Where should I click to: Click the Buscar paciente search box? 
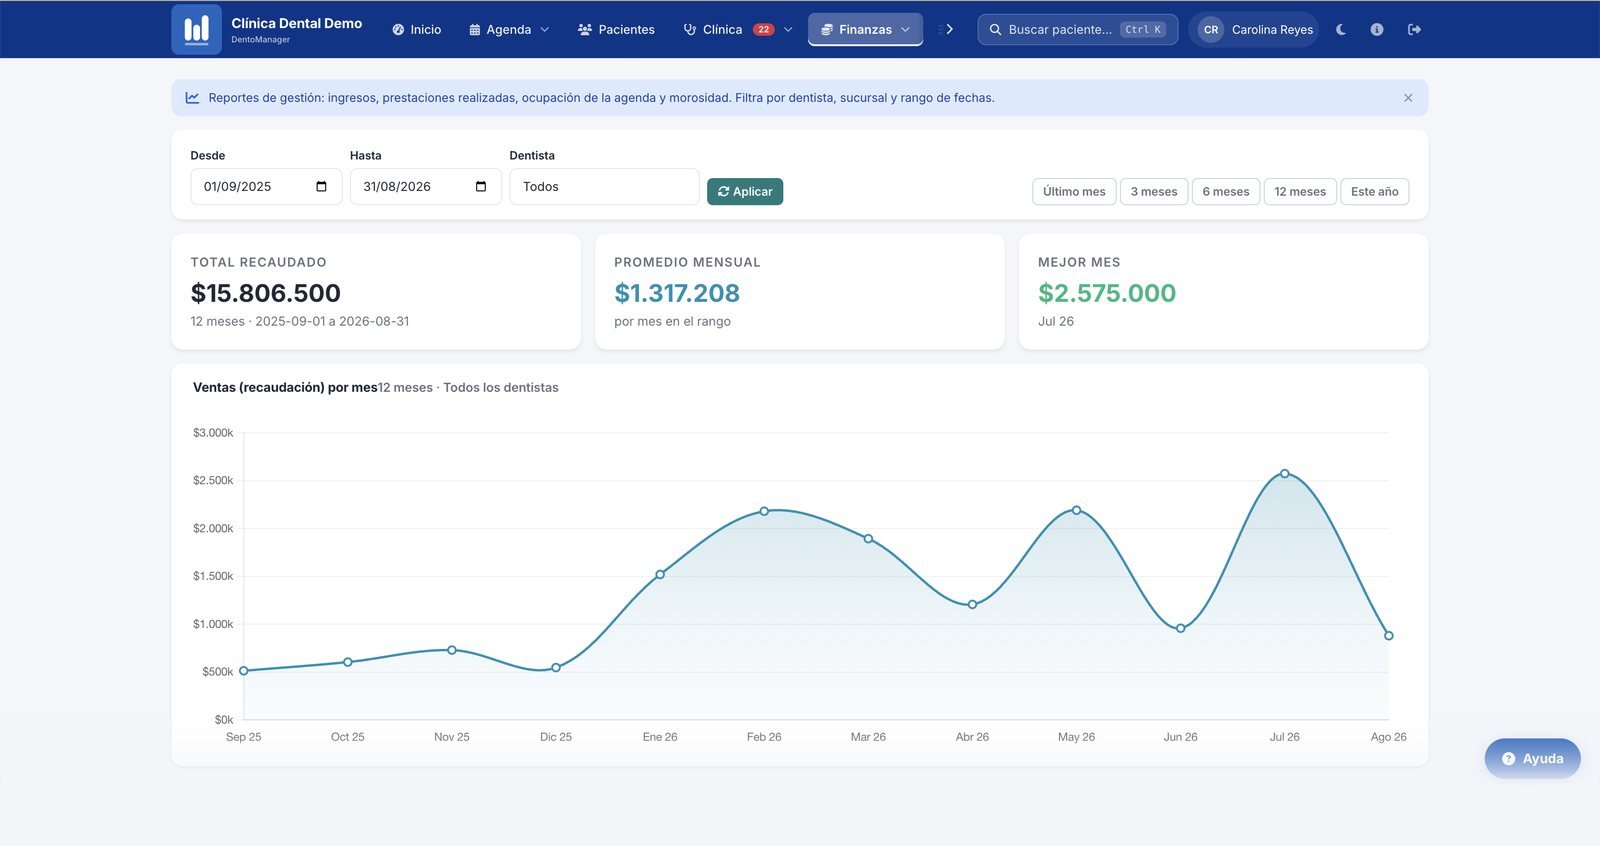tap(1077, 30)
